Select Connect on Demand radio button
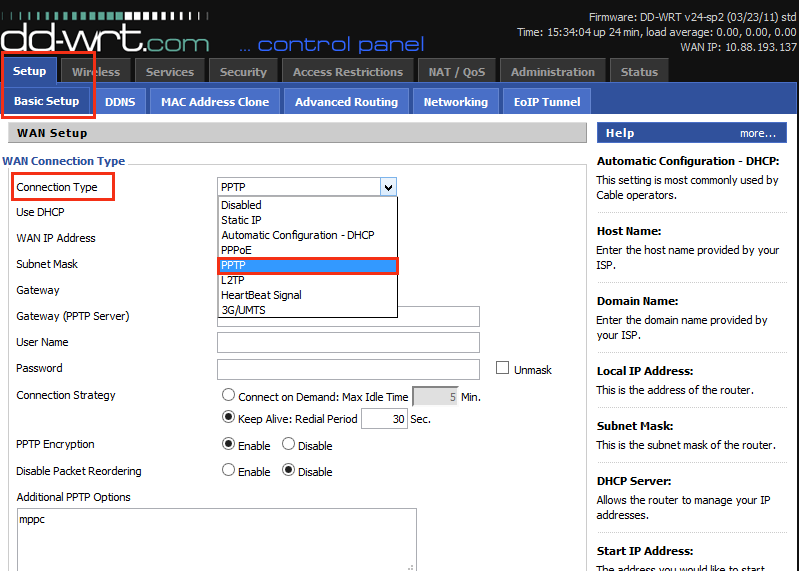The image size is (799, 571). coord(229,396)
